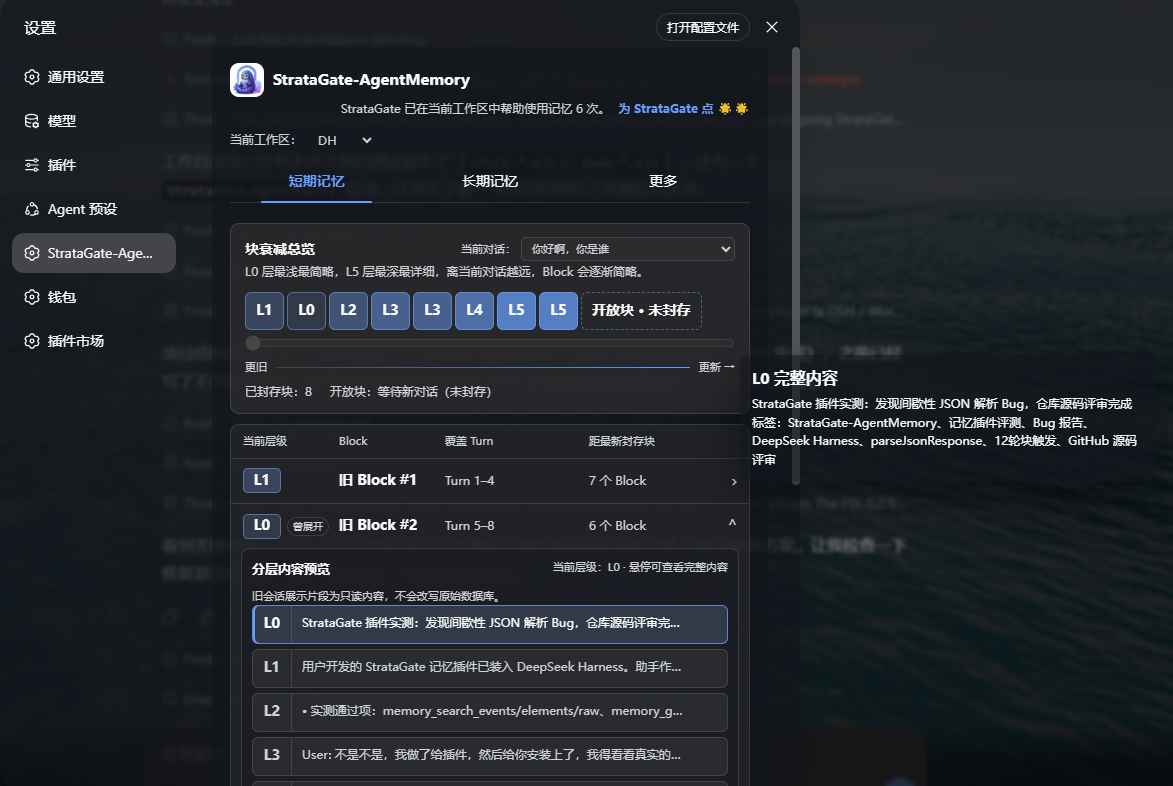Click the 曾展开 tag on Block #2
Viewport: 1173px width, 786px height.
pos(308,526)
